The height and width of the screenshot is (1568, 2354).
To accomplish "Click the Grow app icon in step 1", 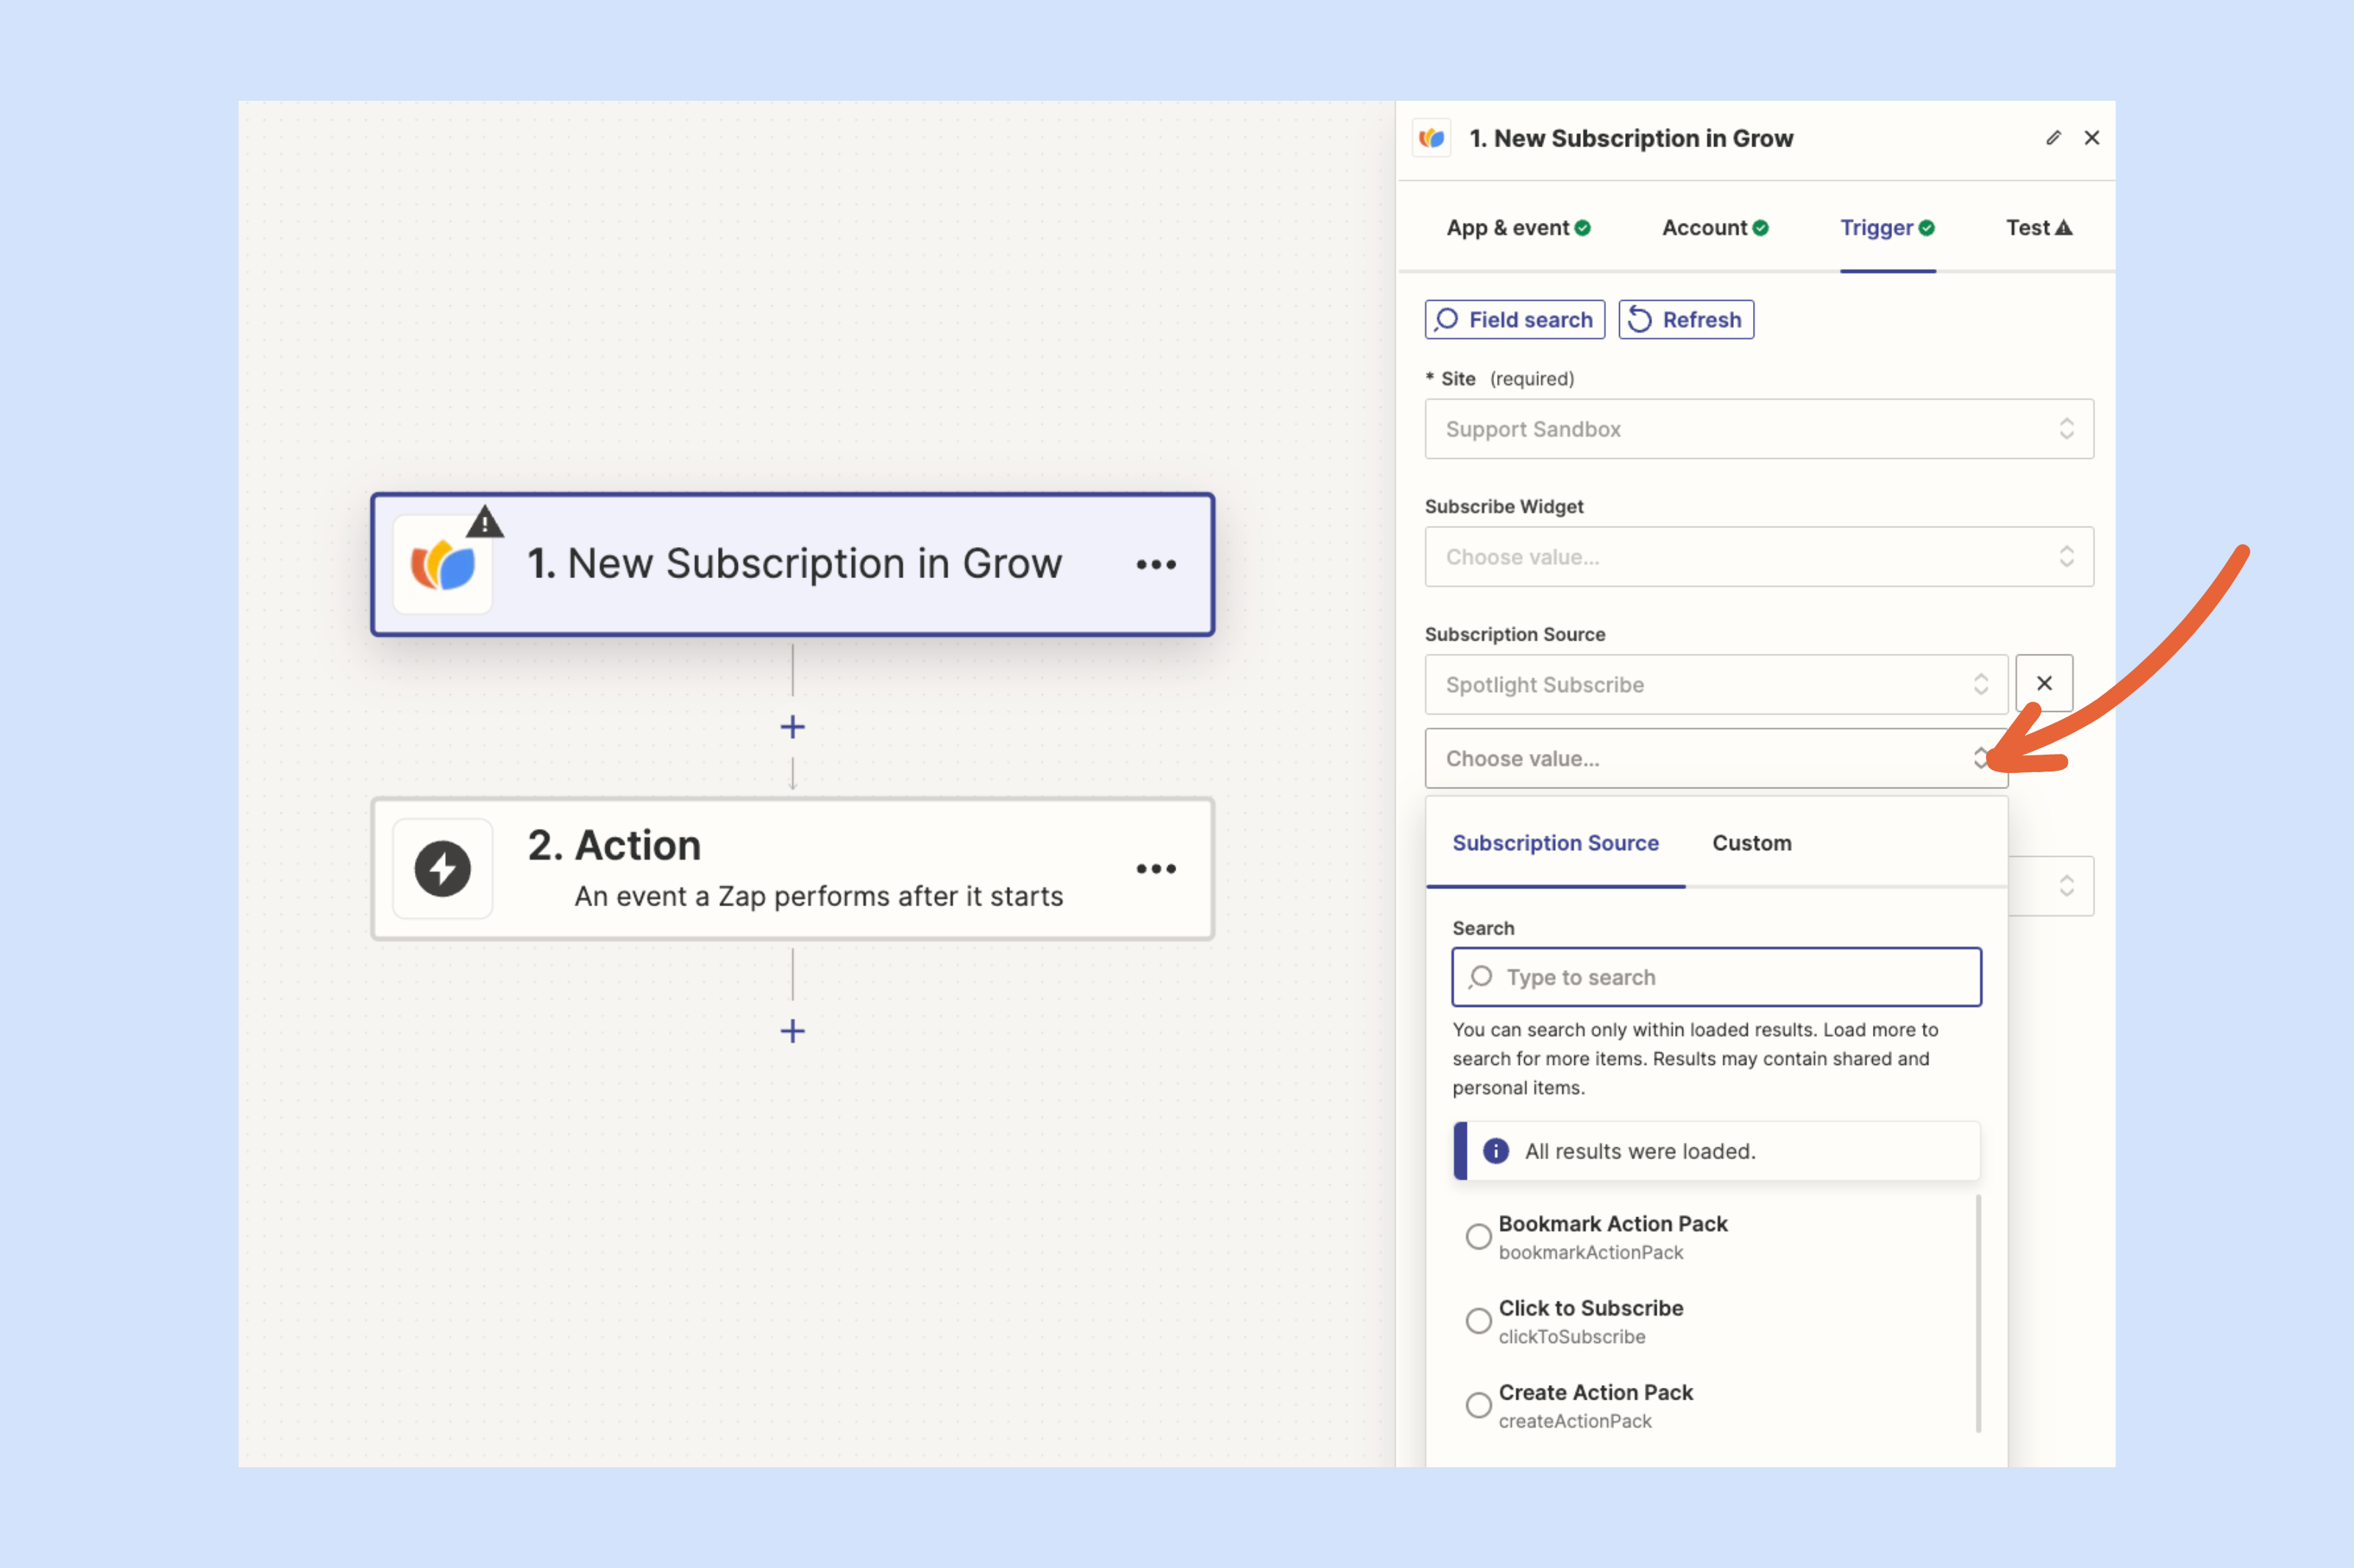I will pos(443,565).
